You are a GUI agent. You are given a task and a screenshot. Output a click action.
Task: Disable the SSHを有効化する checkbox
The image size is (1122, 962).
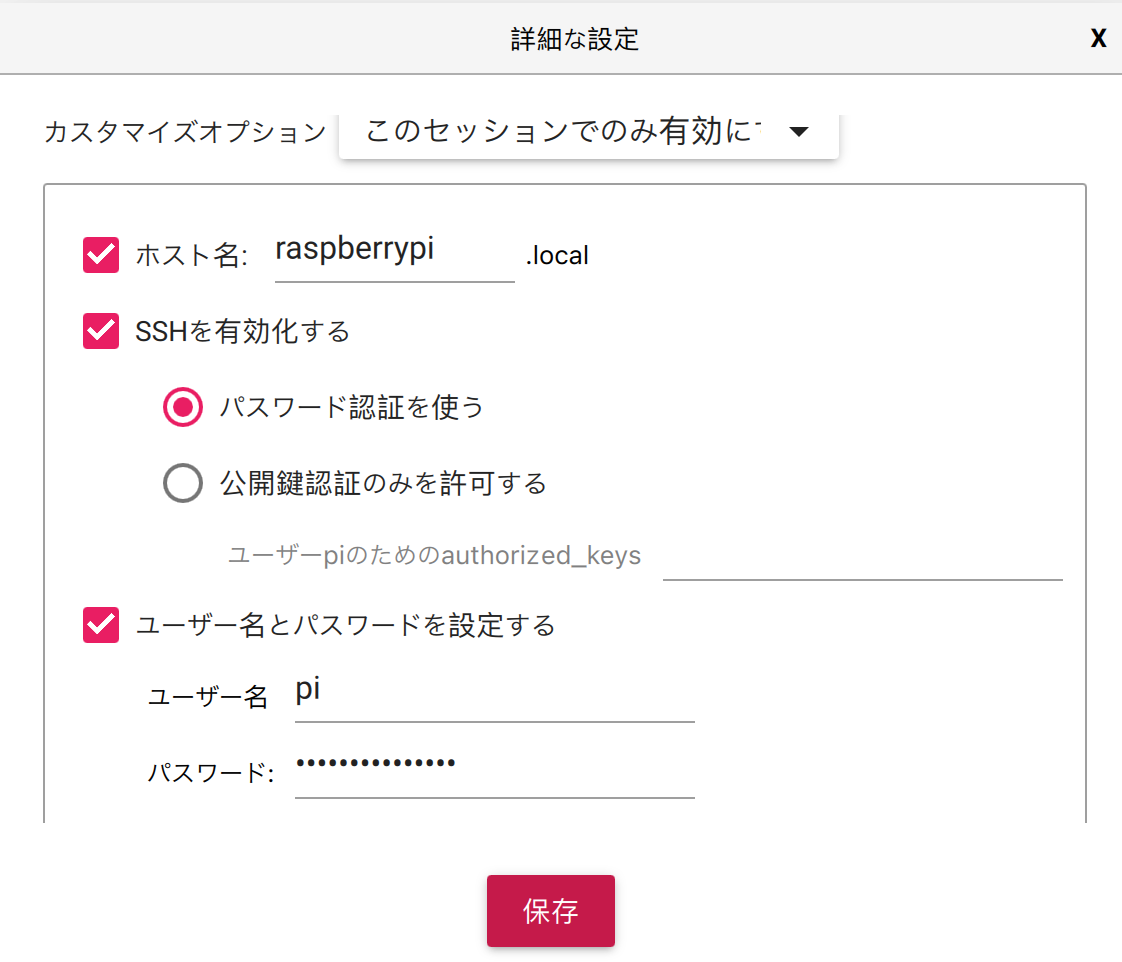pyautogui.click(x=101, y=331)
